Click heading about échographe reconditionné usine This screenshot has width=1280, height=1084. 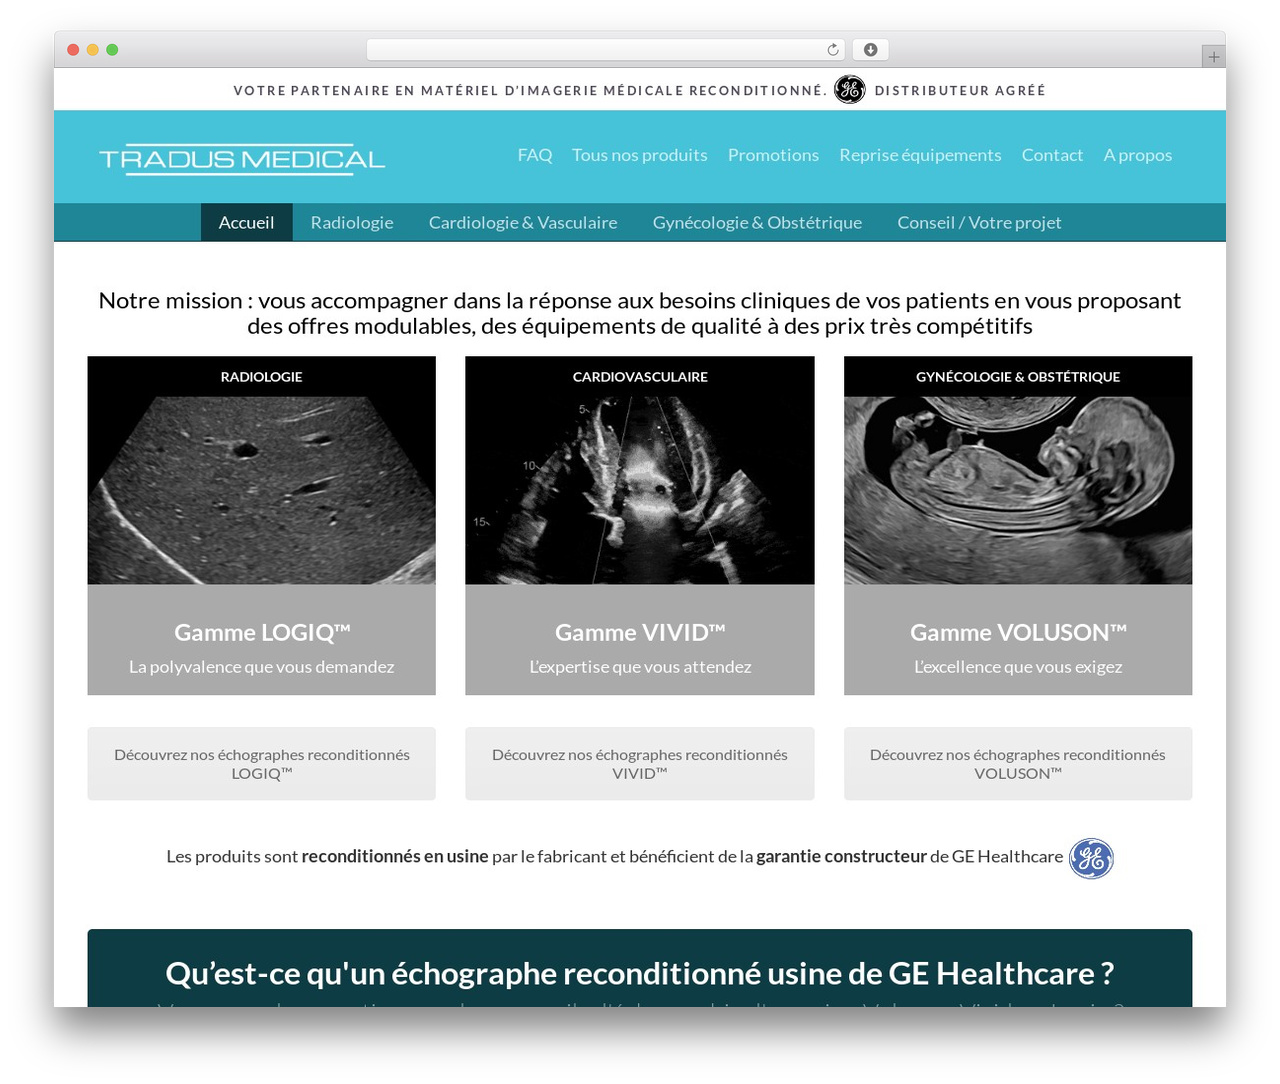click(x=640, y=973)
